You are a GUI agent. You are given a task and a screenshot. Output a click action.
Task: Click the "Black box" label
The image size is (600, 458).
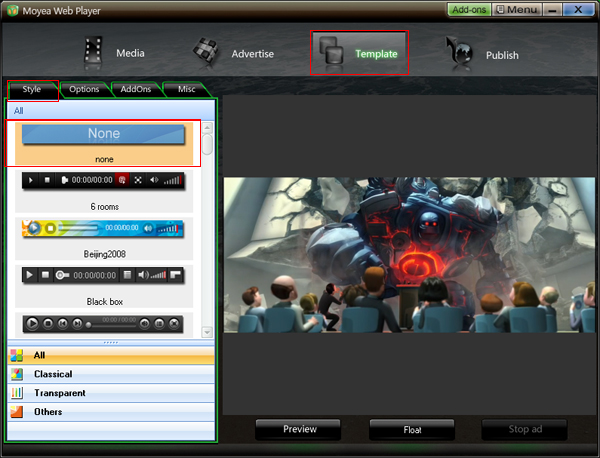click(x=104, y=302)
